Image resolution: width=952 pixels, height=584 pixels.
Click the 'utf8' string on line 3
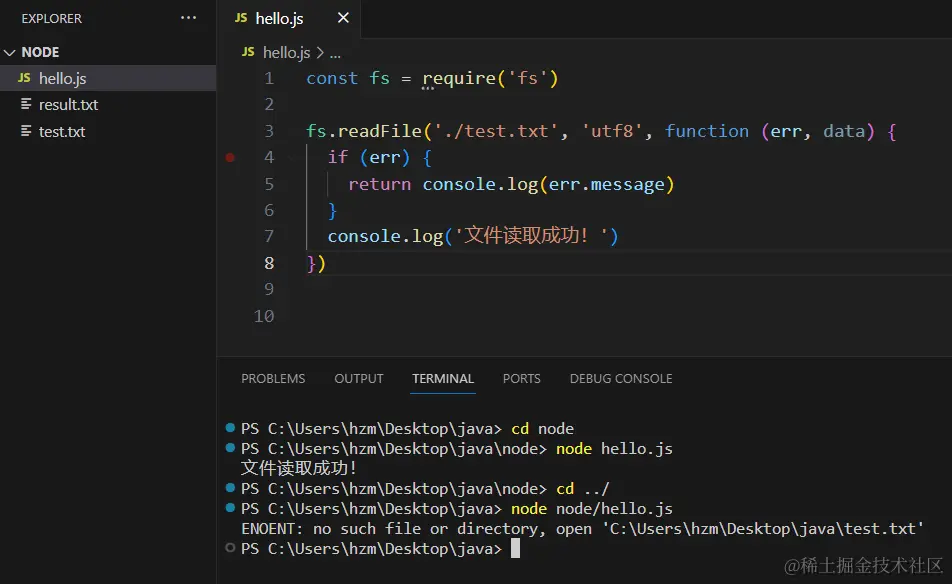tap(612, 131)
